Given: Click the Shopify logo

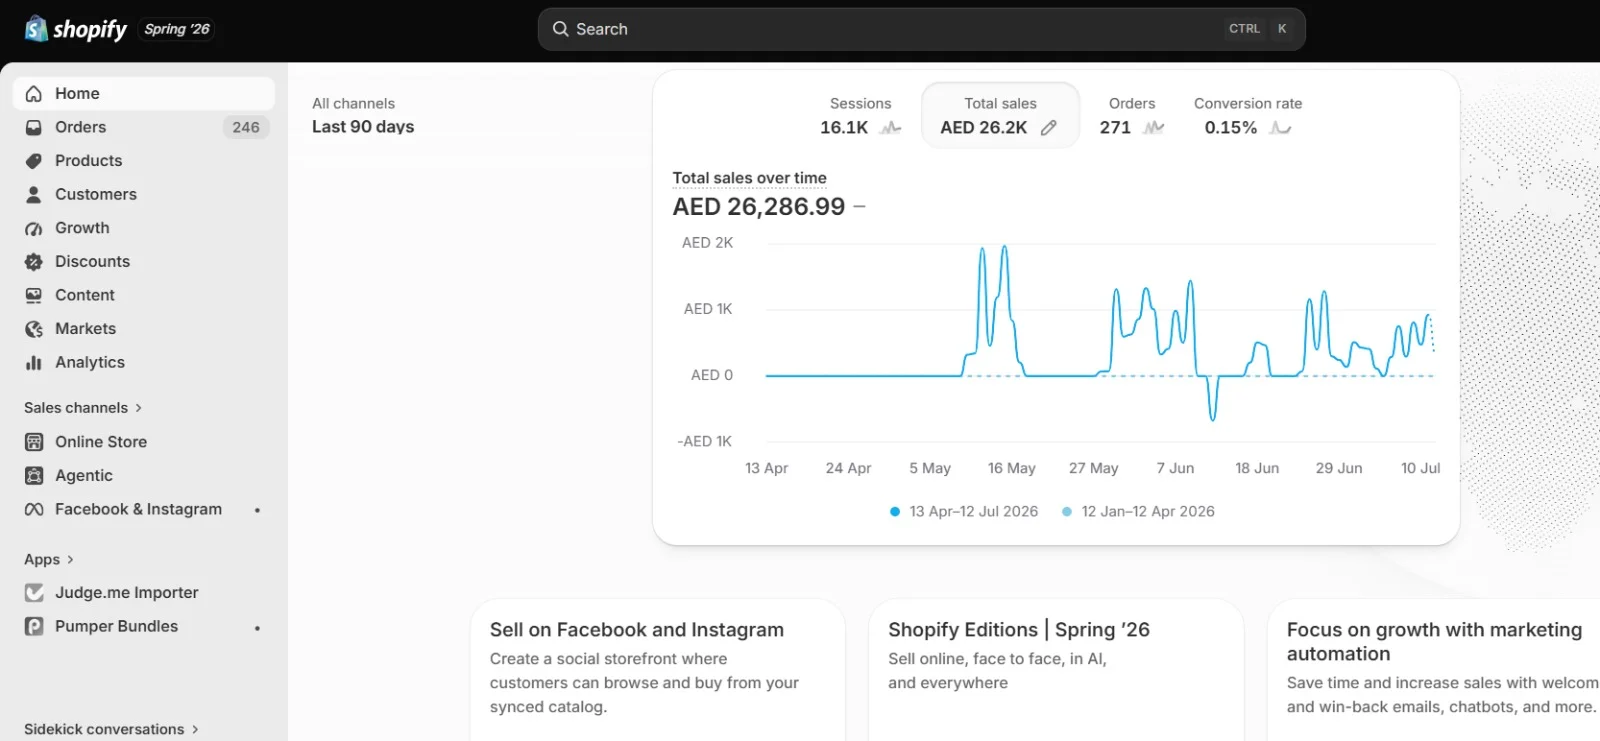Looking at the screenshot, I should (76, 29).
